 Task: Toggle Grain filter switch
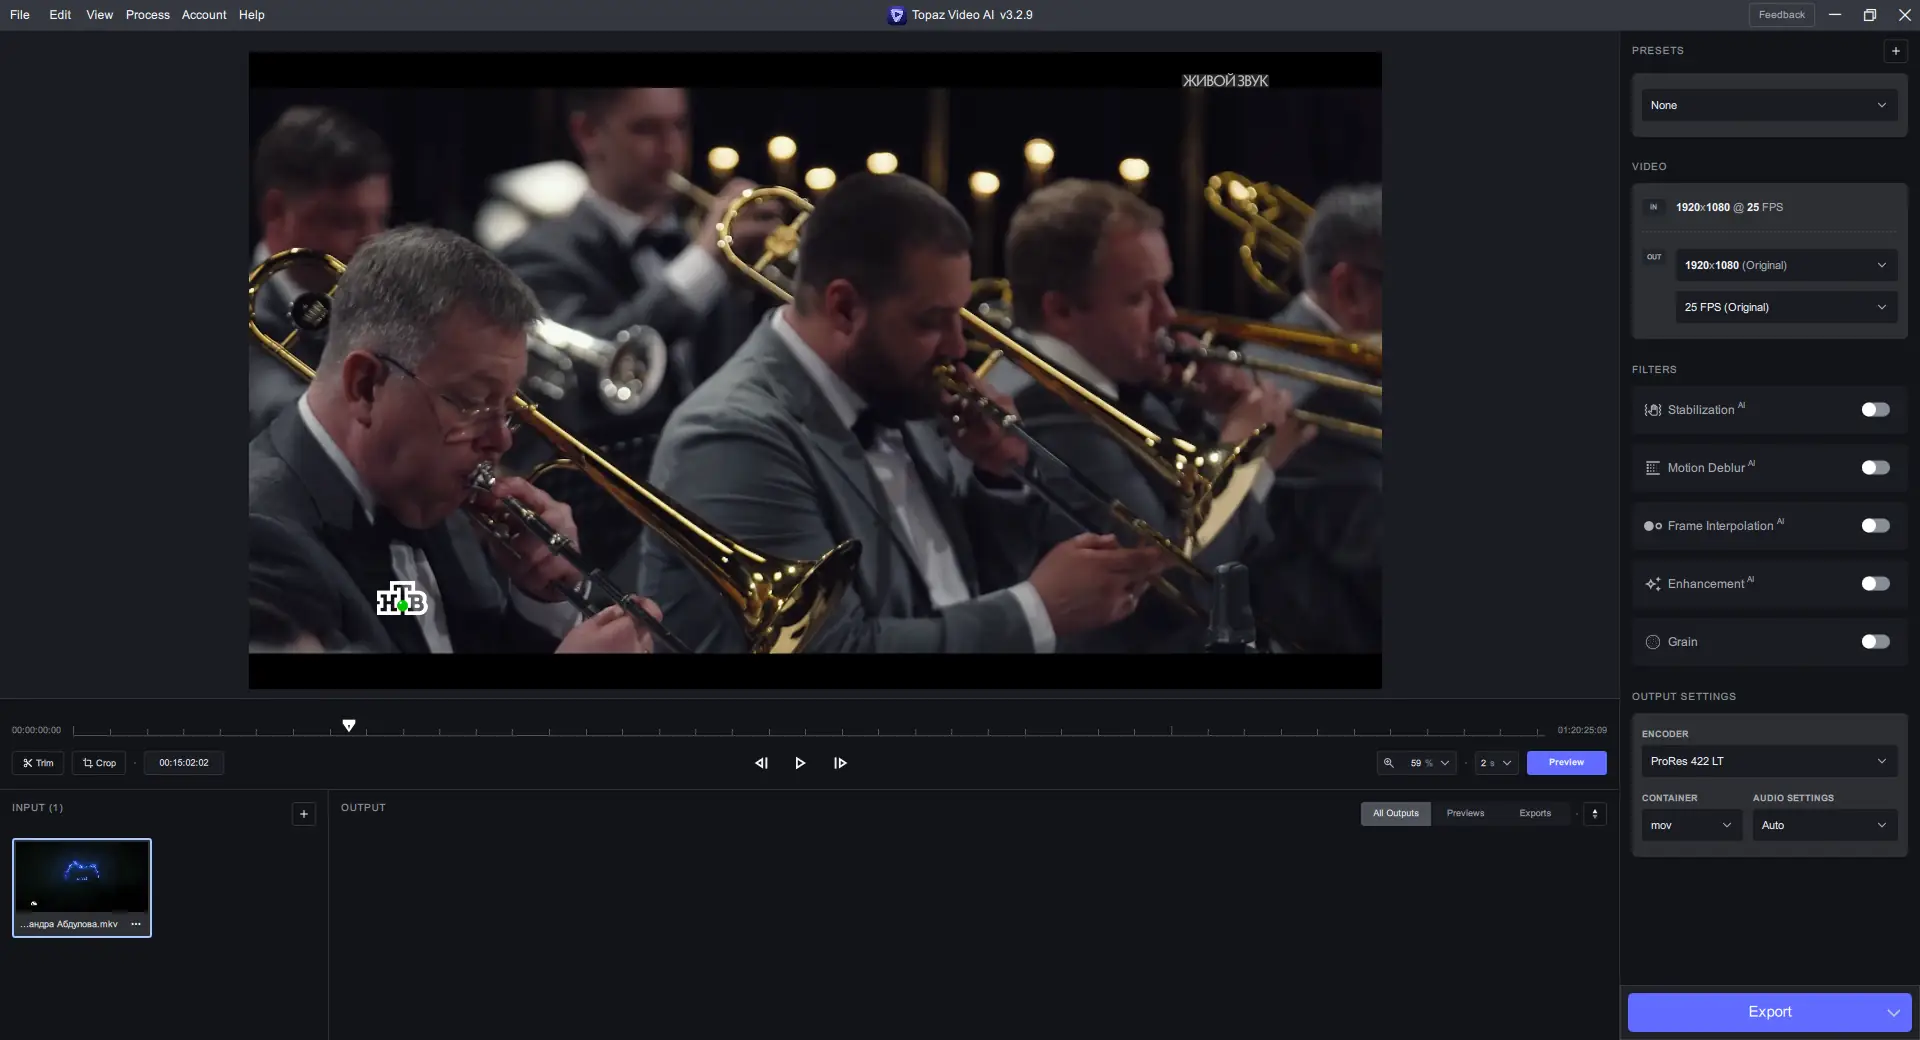[x=1875, y=642]
